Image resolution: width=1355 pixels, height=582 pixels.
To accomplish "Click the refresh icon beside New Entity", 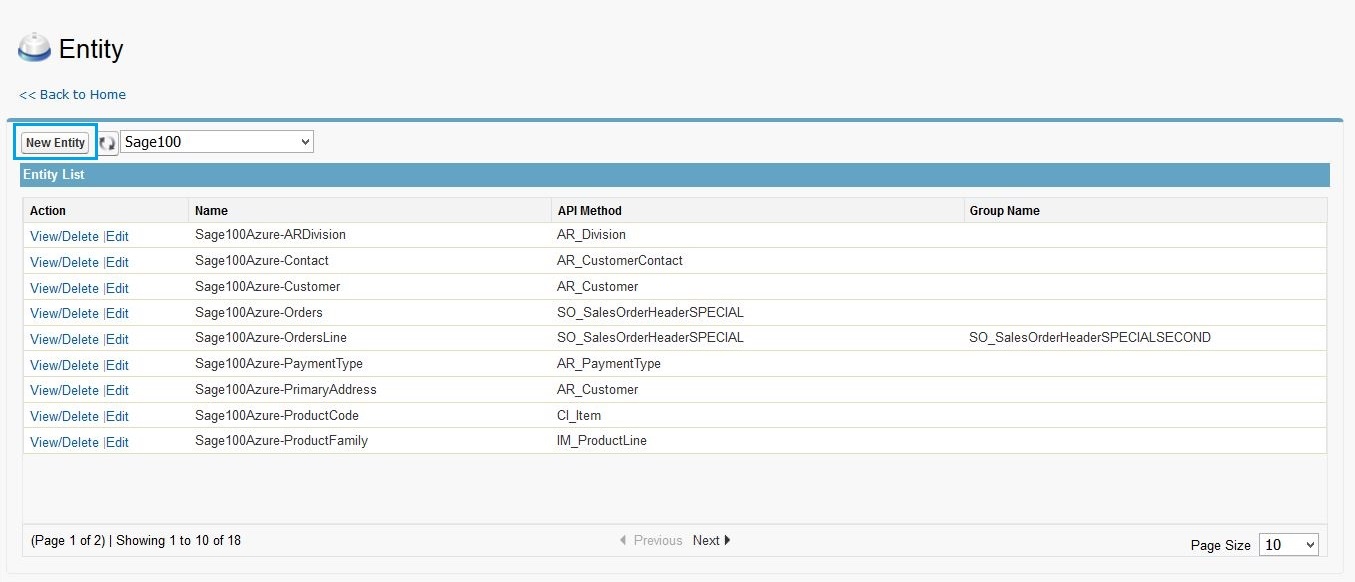I will click(x=108, y=143).
